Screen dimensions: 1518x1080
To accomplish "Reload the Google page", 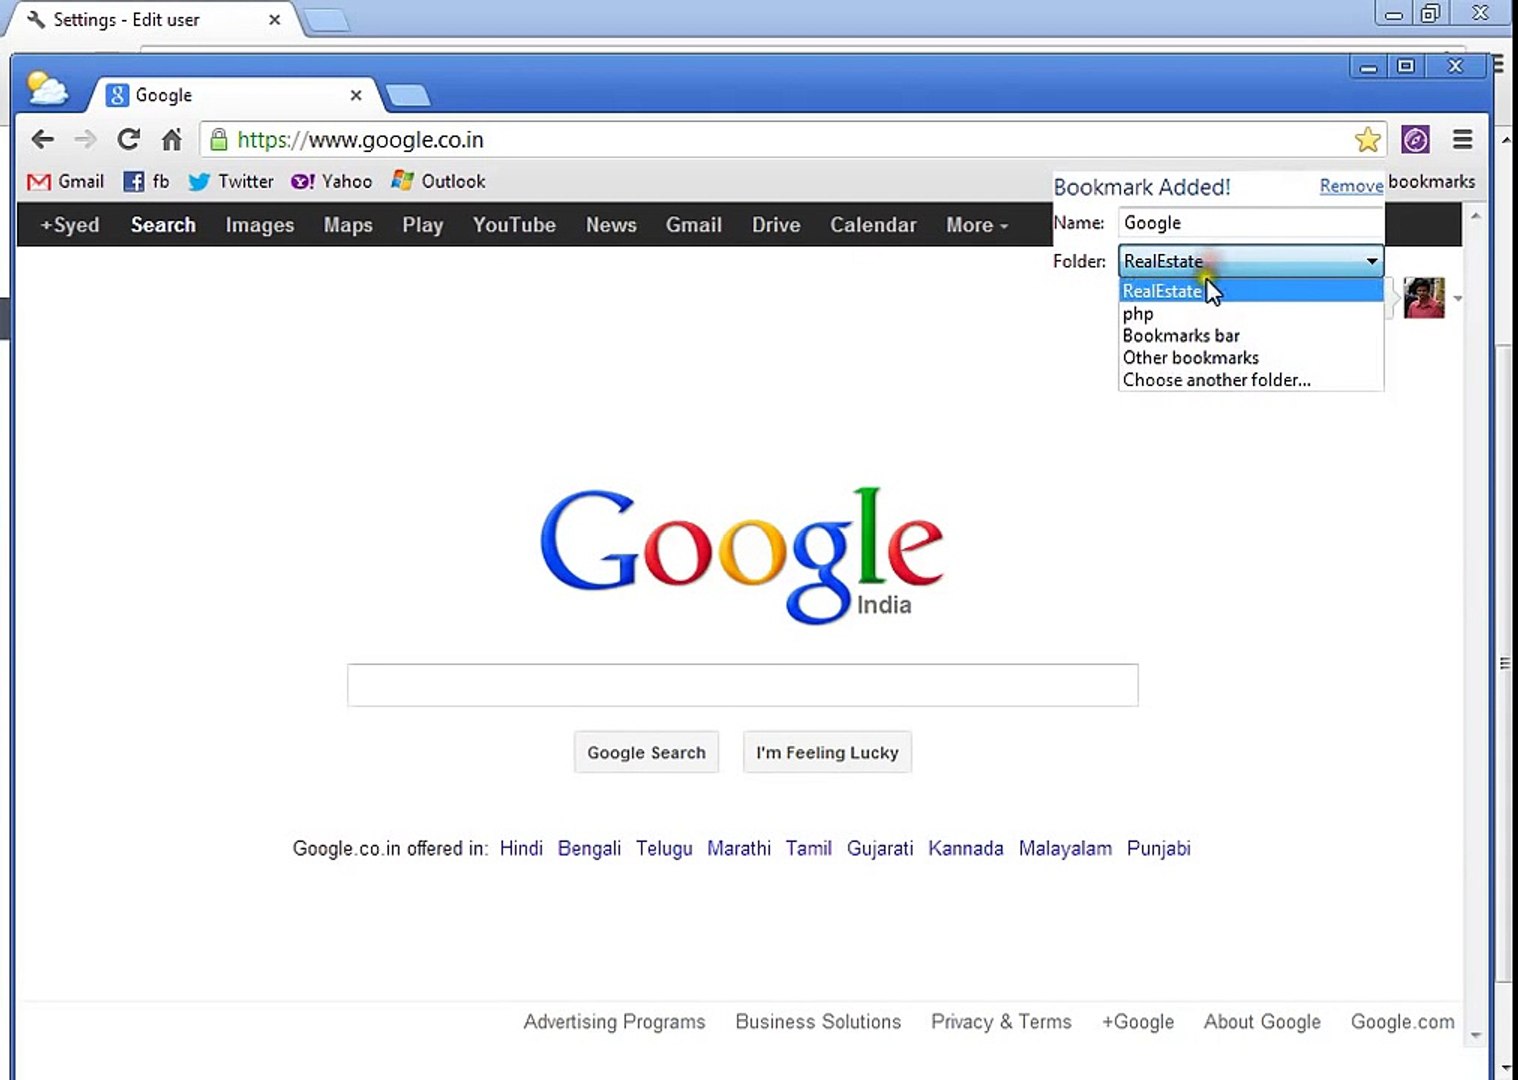I will (129, 140).
